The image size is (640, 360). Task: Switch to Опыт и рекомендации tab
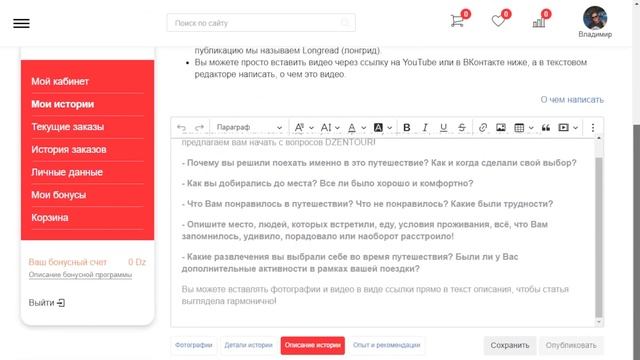point(387,345)
